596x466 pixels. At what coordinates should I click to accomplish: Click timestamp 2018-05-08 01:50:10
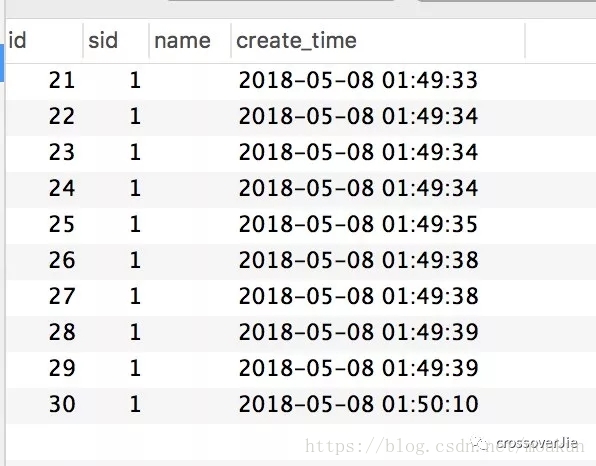click(x=358, y=404)
